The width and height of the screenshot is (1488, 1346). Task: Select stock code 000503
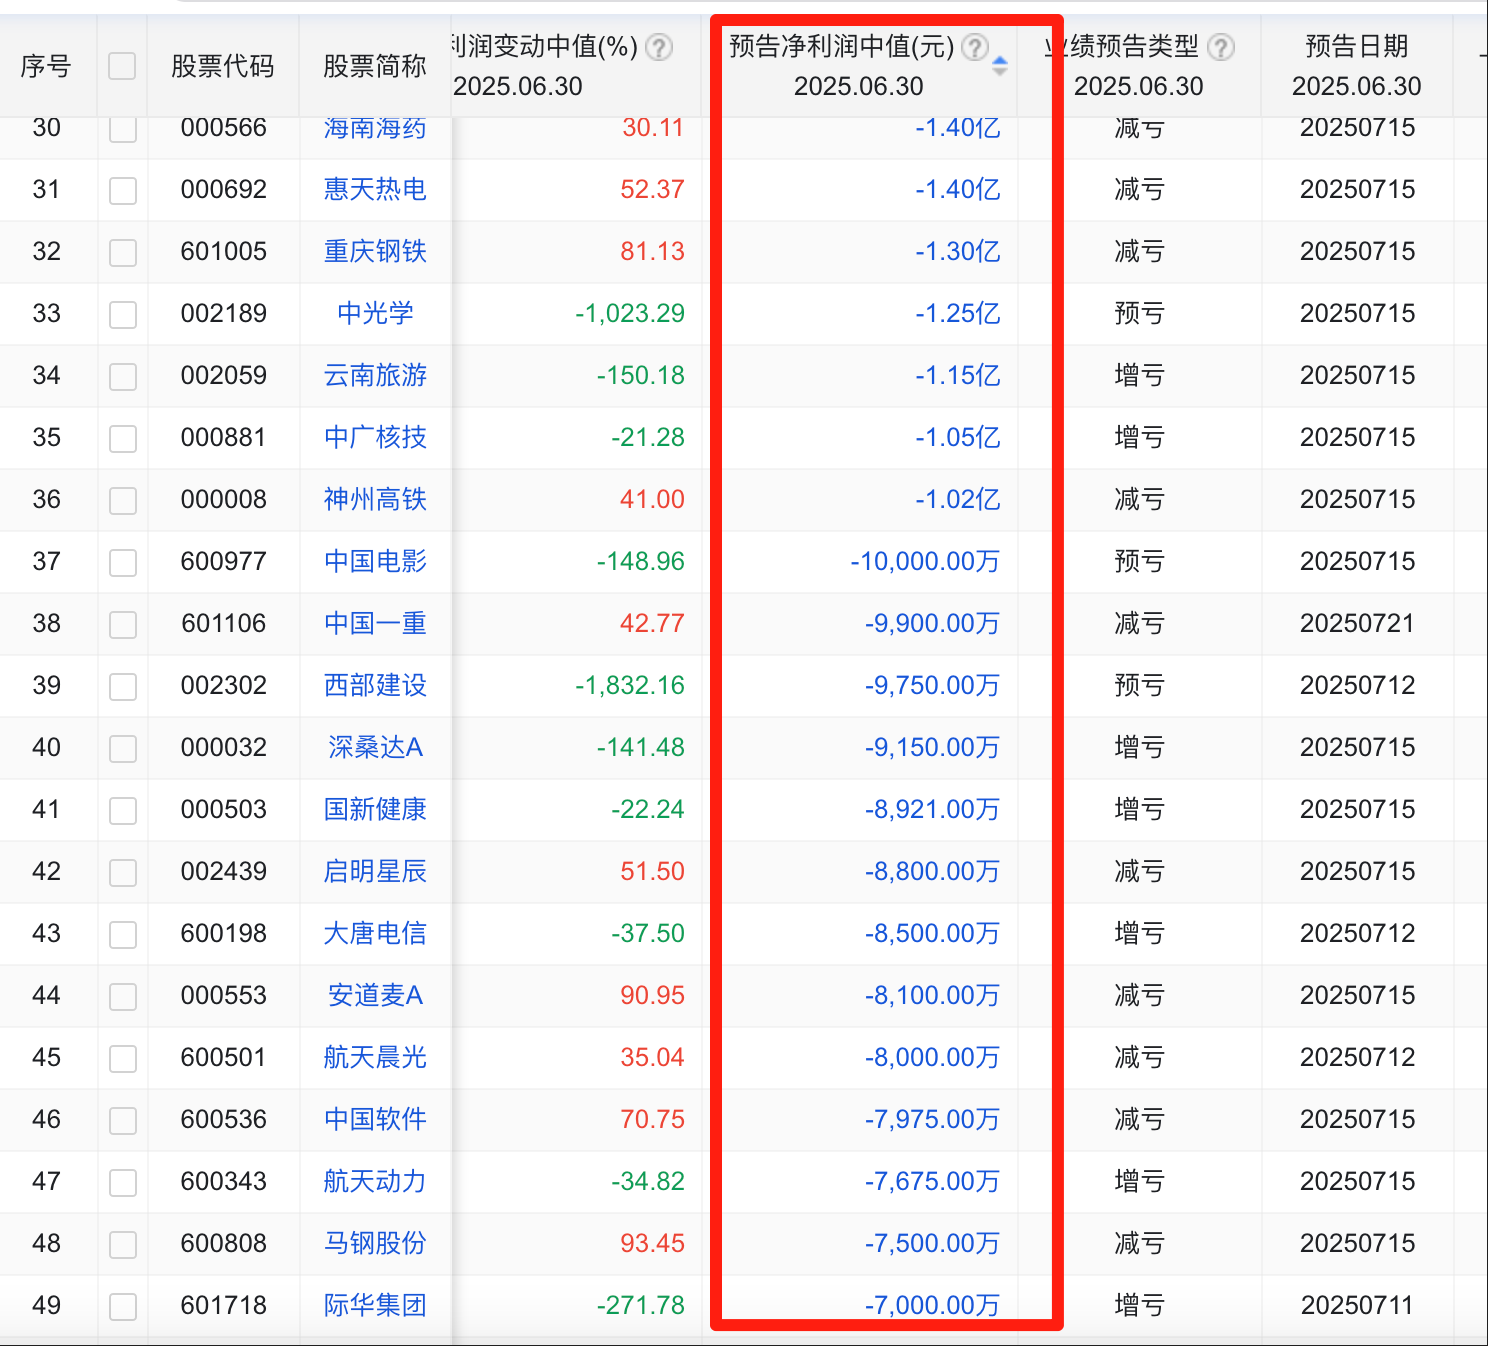pos(224,809)
